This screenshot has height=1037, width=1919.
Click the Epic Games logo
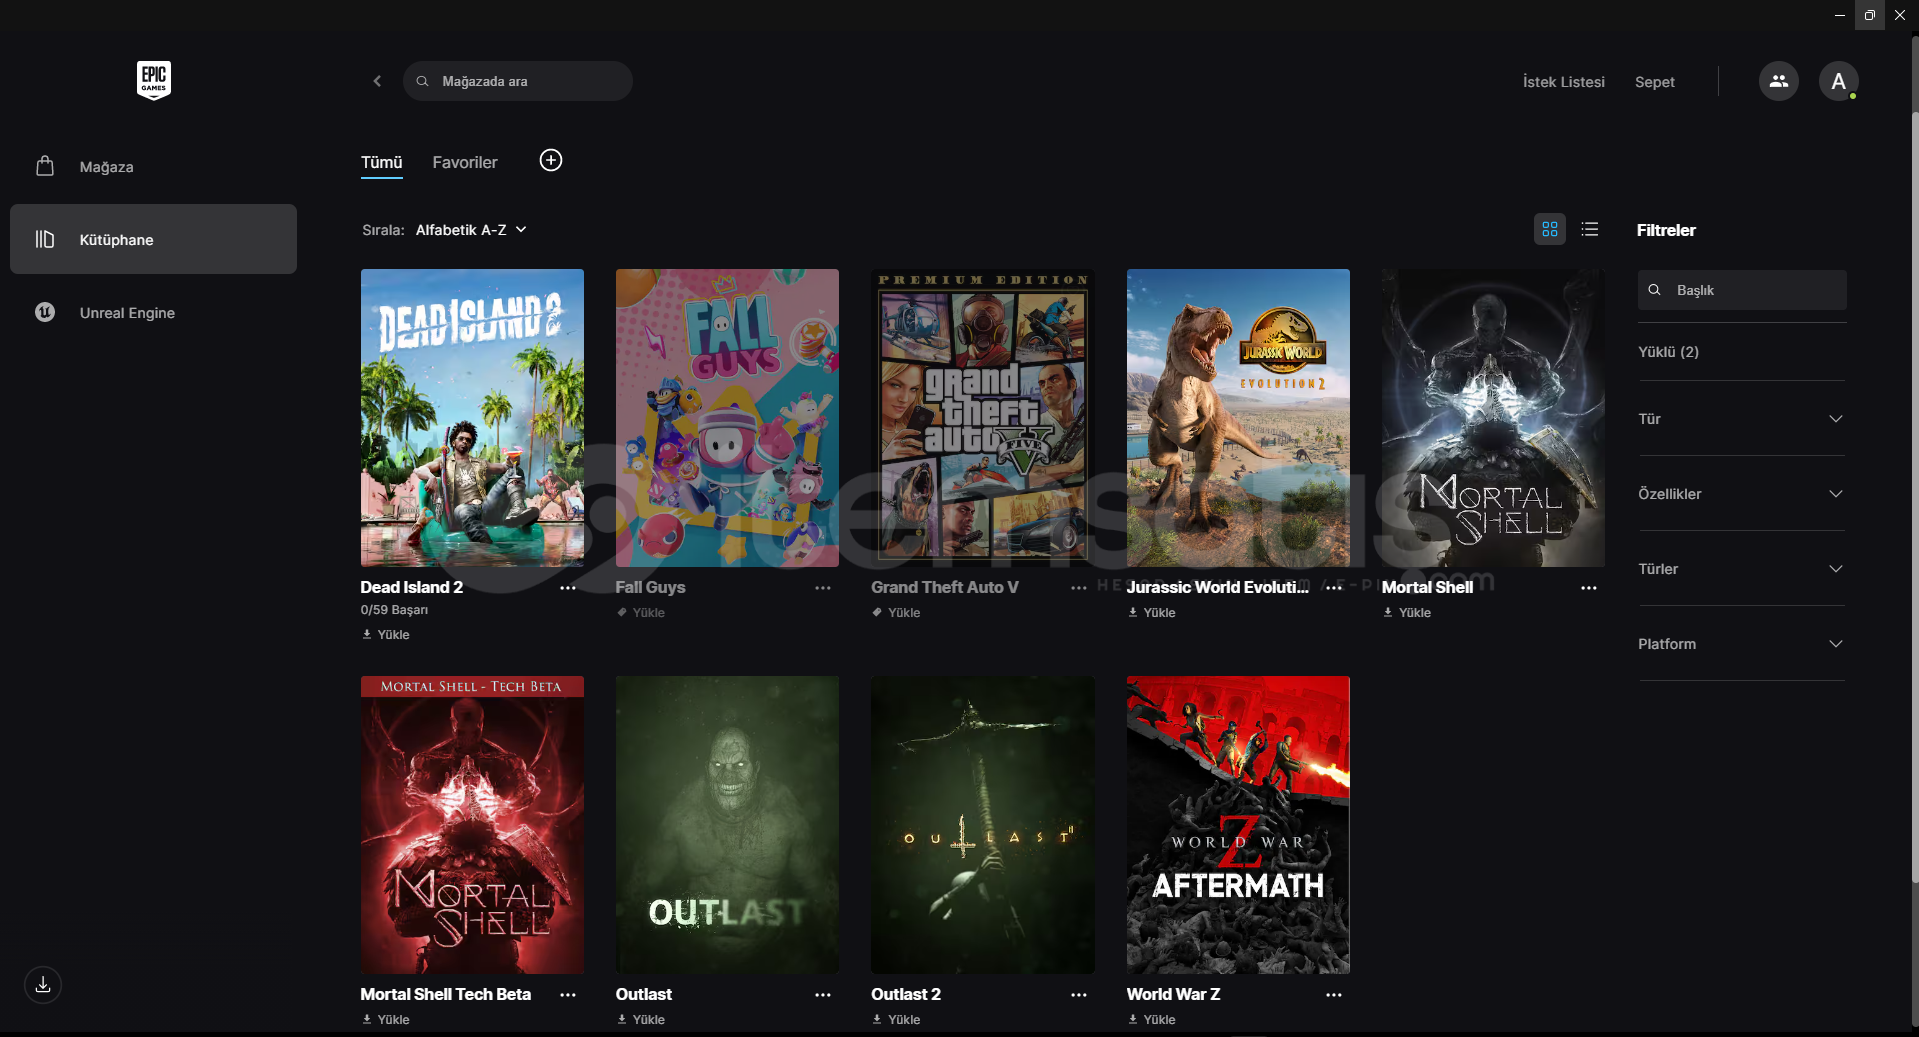point(154,80)
